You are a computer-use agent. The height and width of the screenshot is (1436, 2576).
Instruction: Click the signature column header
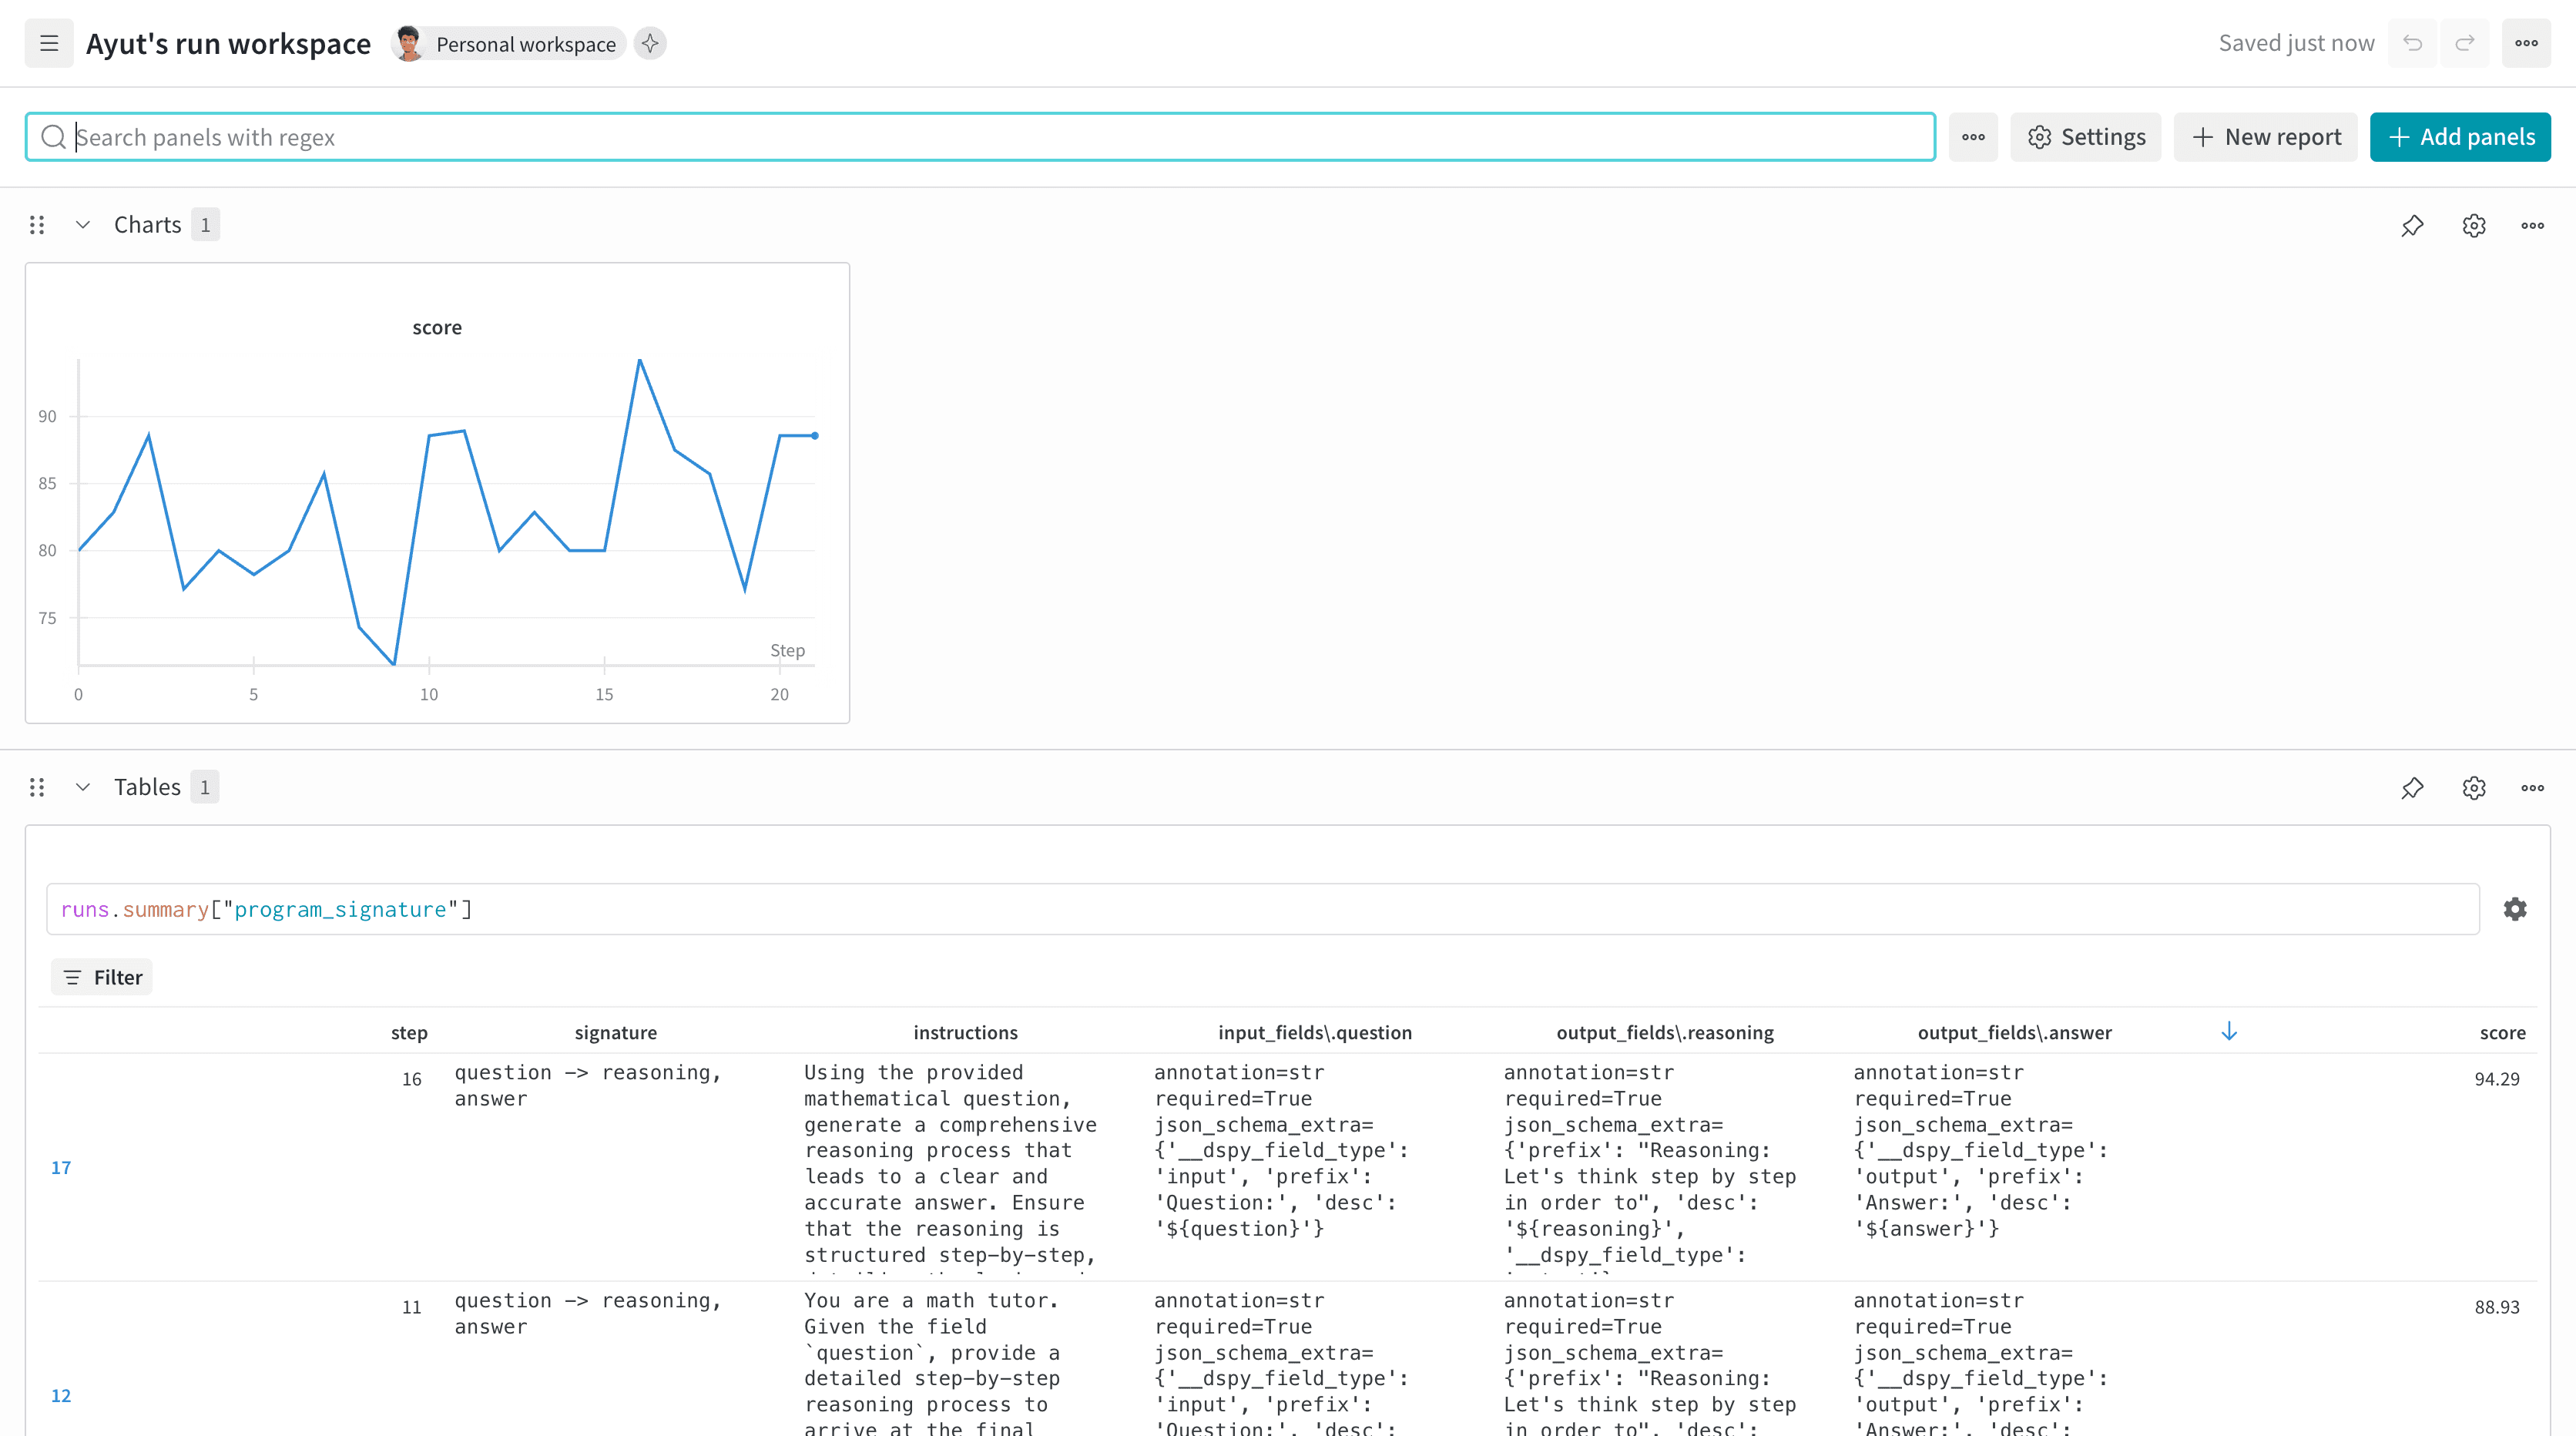coord(615,1032)
